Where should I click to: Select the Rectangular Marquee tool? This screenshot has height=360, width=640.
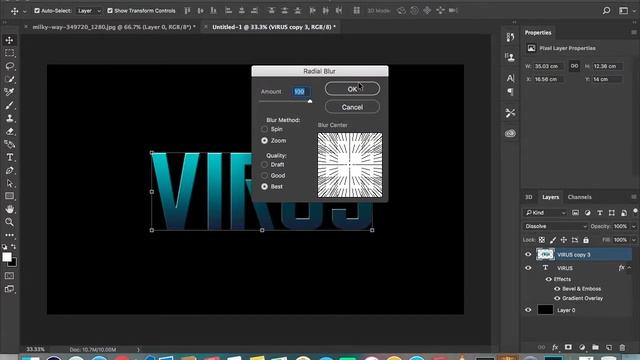pos(9,53)
